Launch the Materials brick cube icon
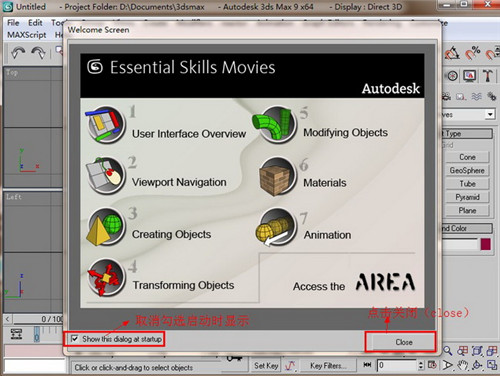This screenshot has height=376, width=500. coord(277,177)
